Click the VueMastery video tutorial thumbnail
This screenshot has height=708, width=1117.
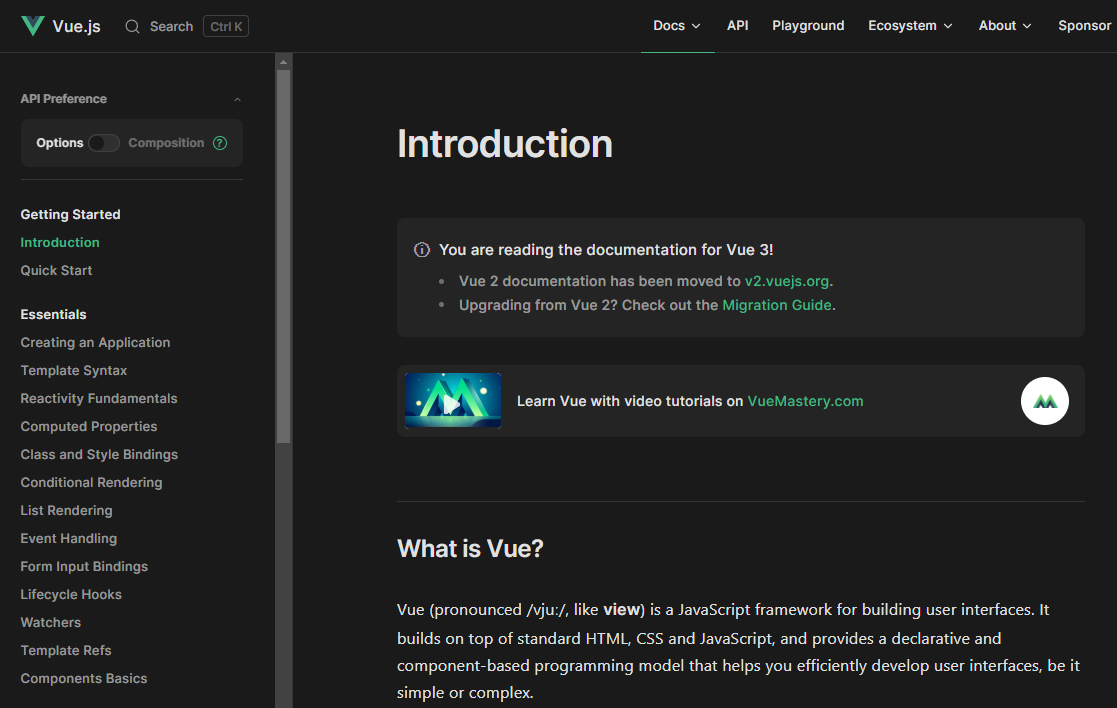point(453,400)
